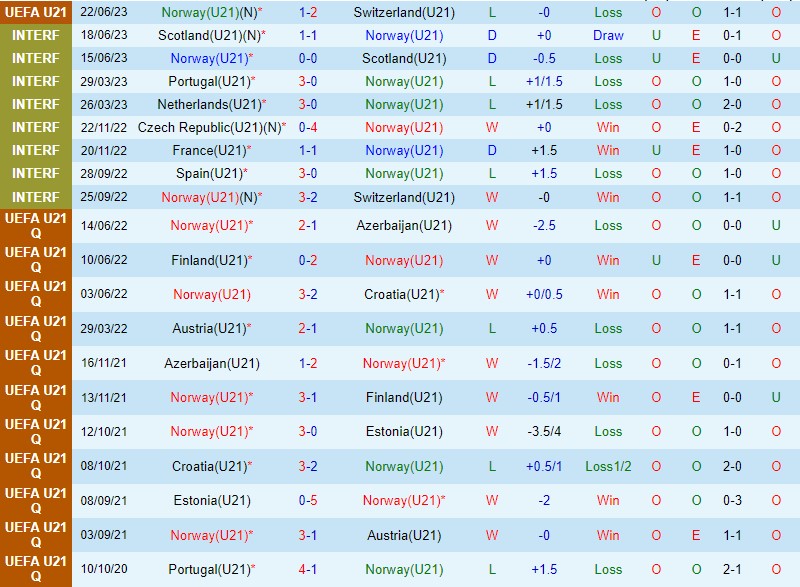Viewport: 800px width, 587px height.
Task: Select half-time score 2-1 on 10/10/20 row
Action: (x=732, y=569)
